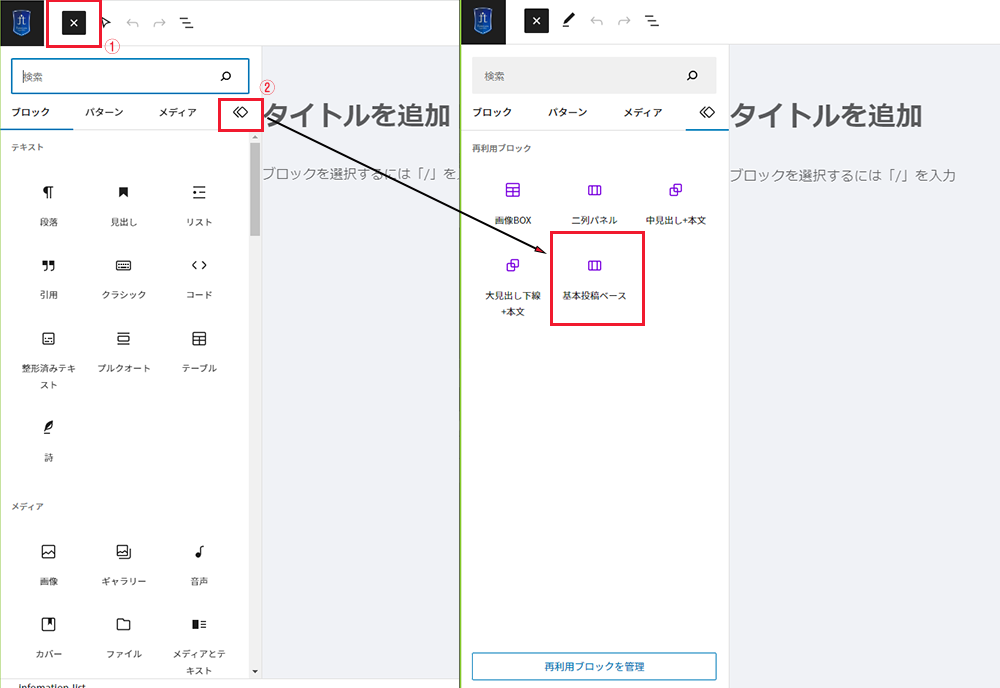
Task: Insert the 段落 paragraph block
Action: pyautogui.click(x=48, y=205)
